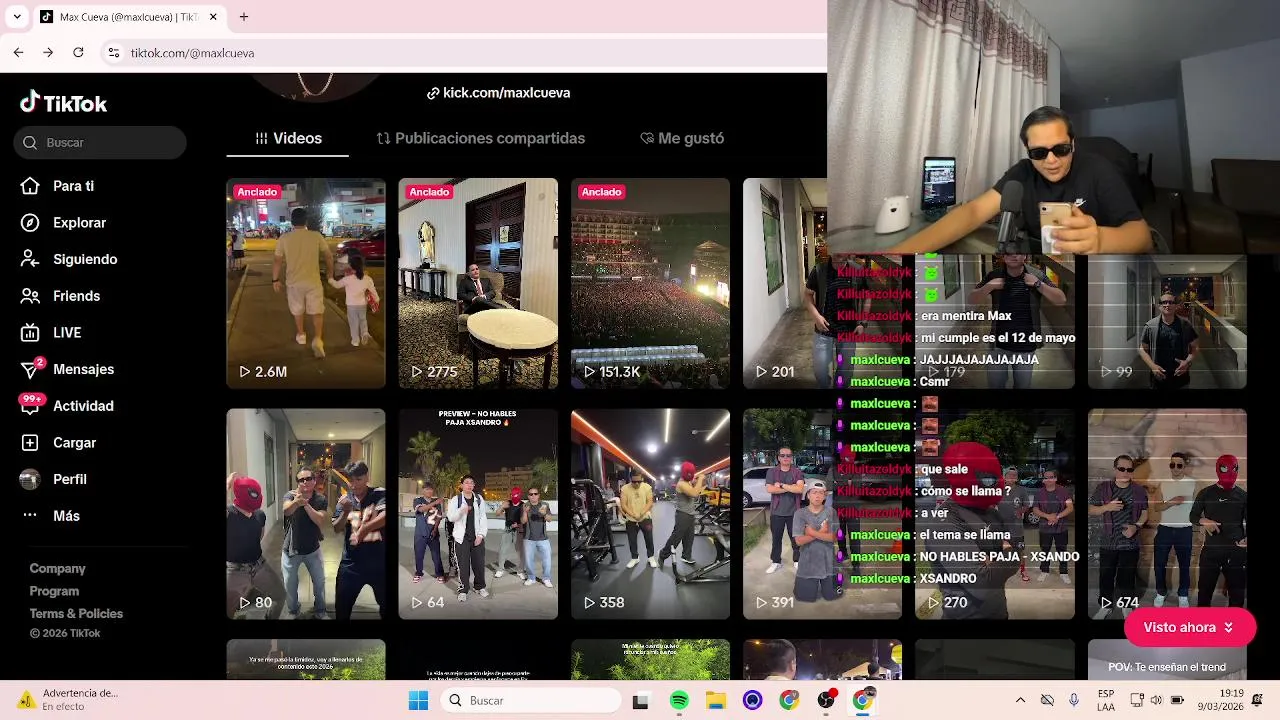Click the Explorar compass icon
This screenshot has width=1280, height=720.
click(30, 223)
